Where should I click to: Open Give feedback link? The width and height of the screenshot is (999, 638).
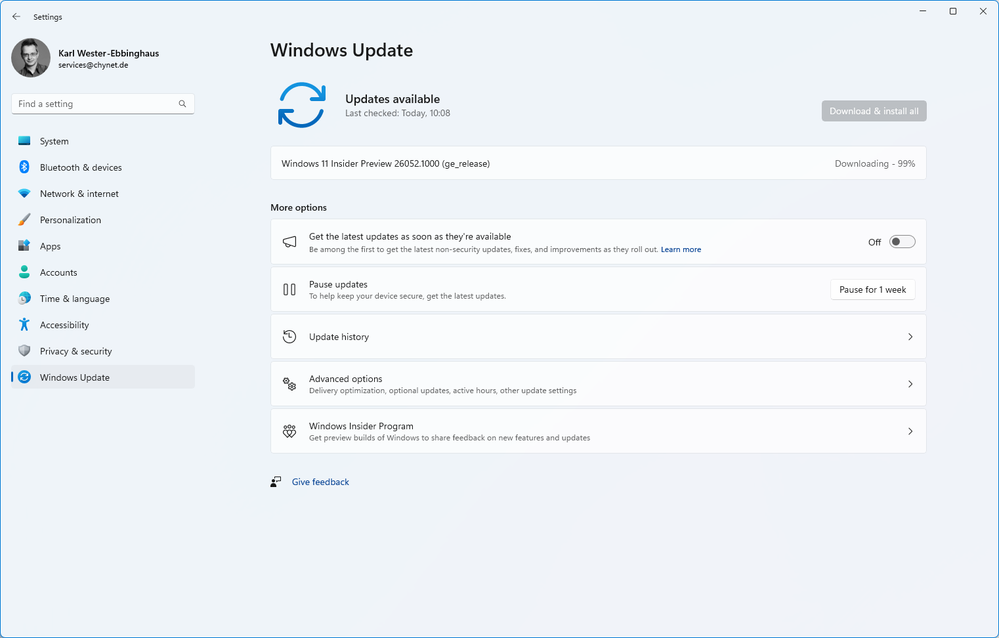coord(320,482)
